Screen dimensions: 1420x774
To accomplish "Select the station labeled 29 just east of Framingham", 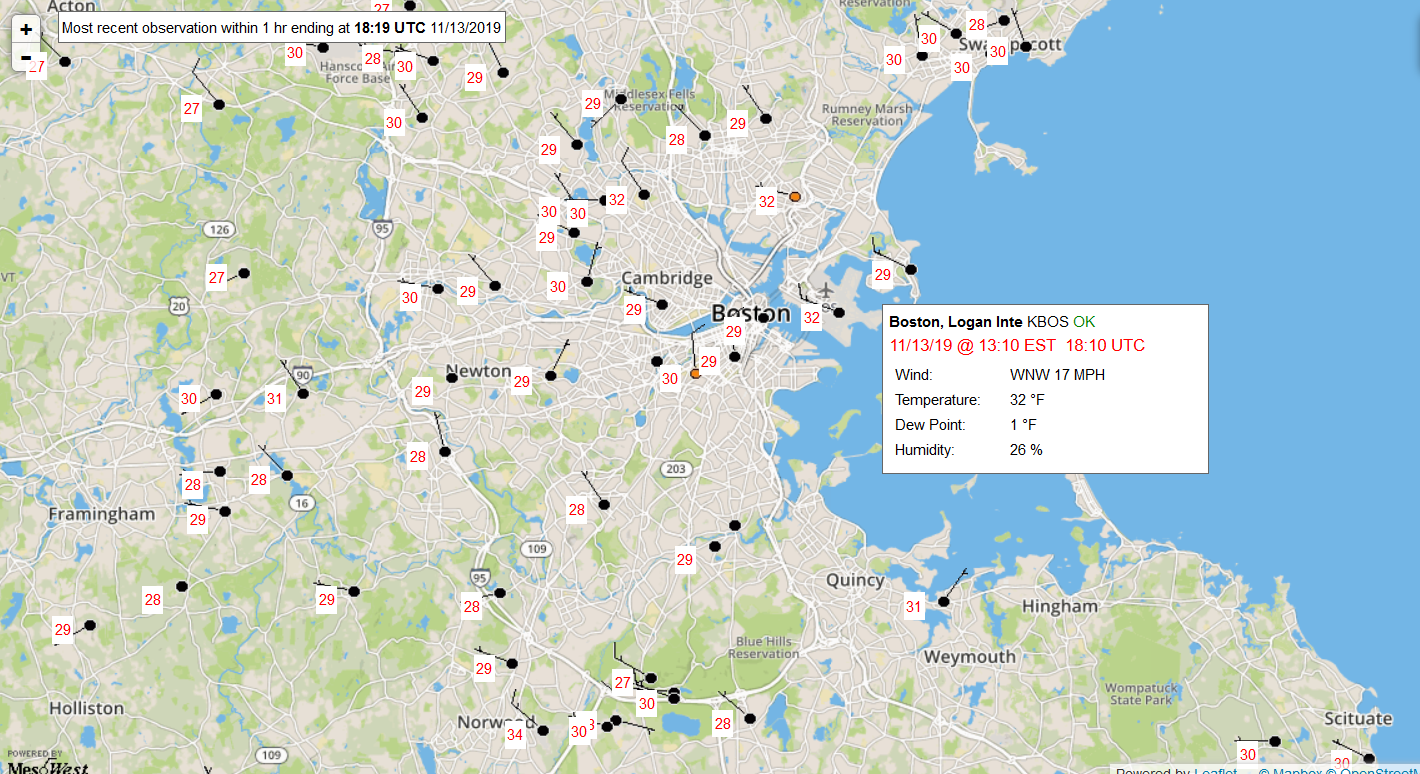I will click(x=225, y=511).
